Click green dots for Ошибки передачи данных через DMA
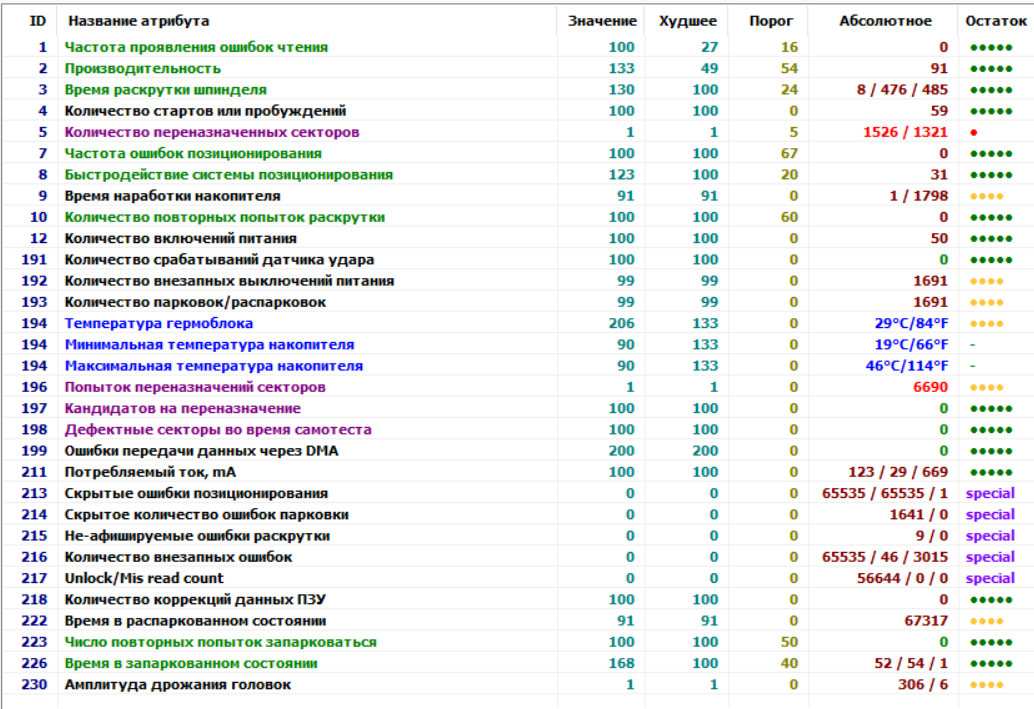Screen dimensions: 1034x709 (x=990, y=451)
